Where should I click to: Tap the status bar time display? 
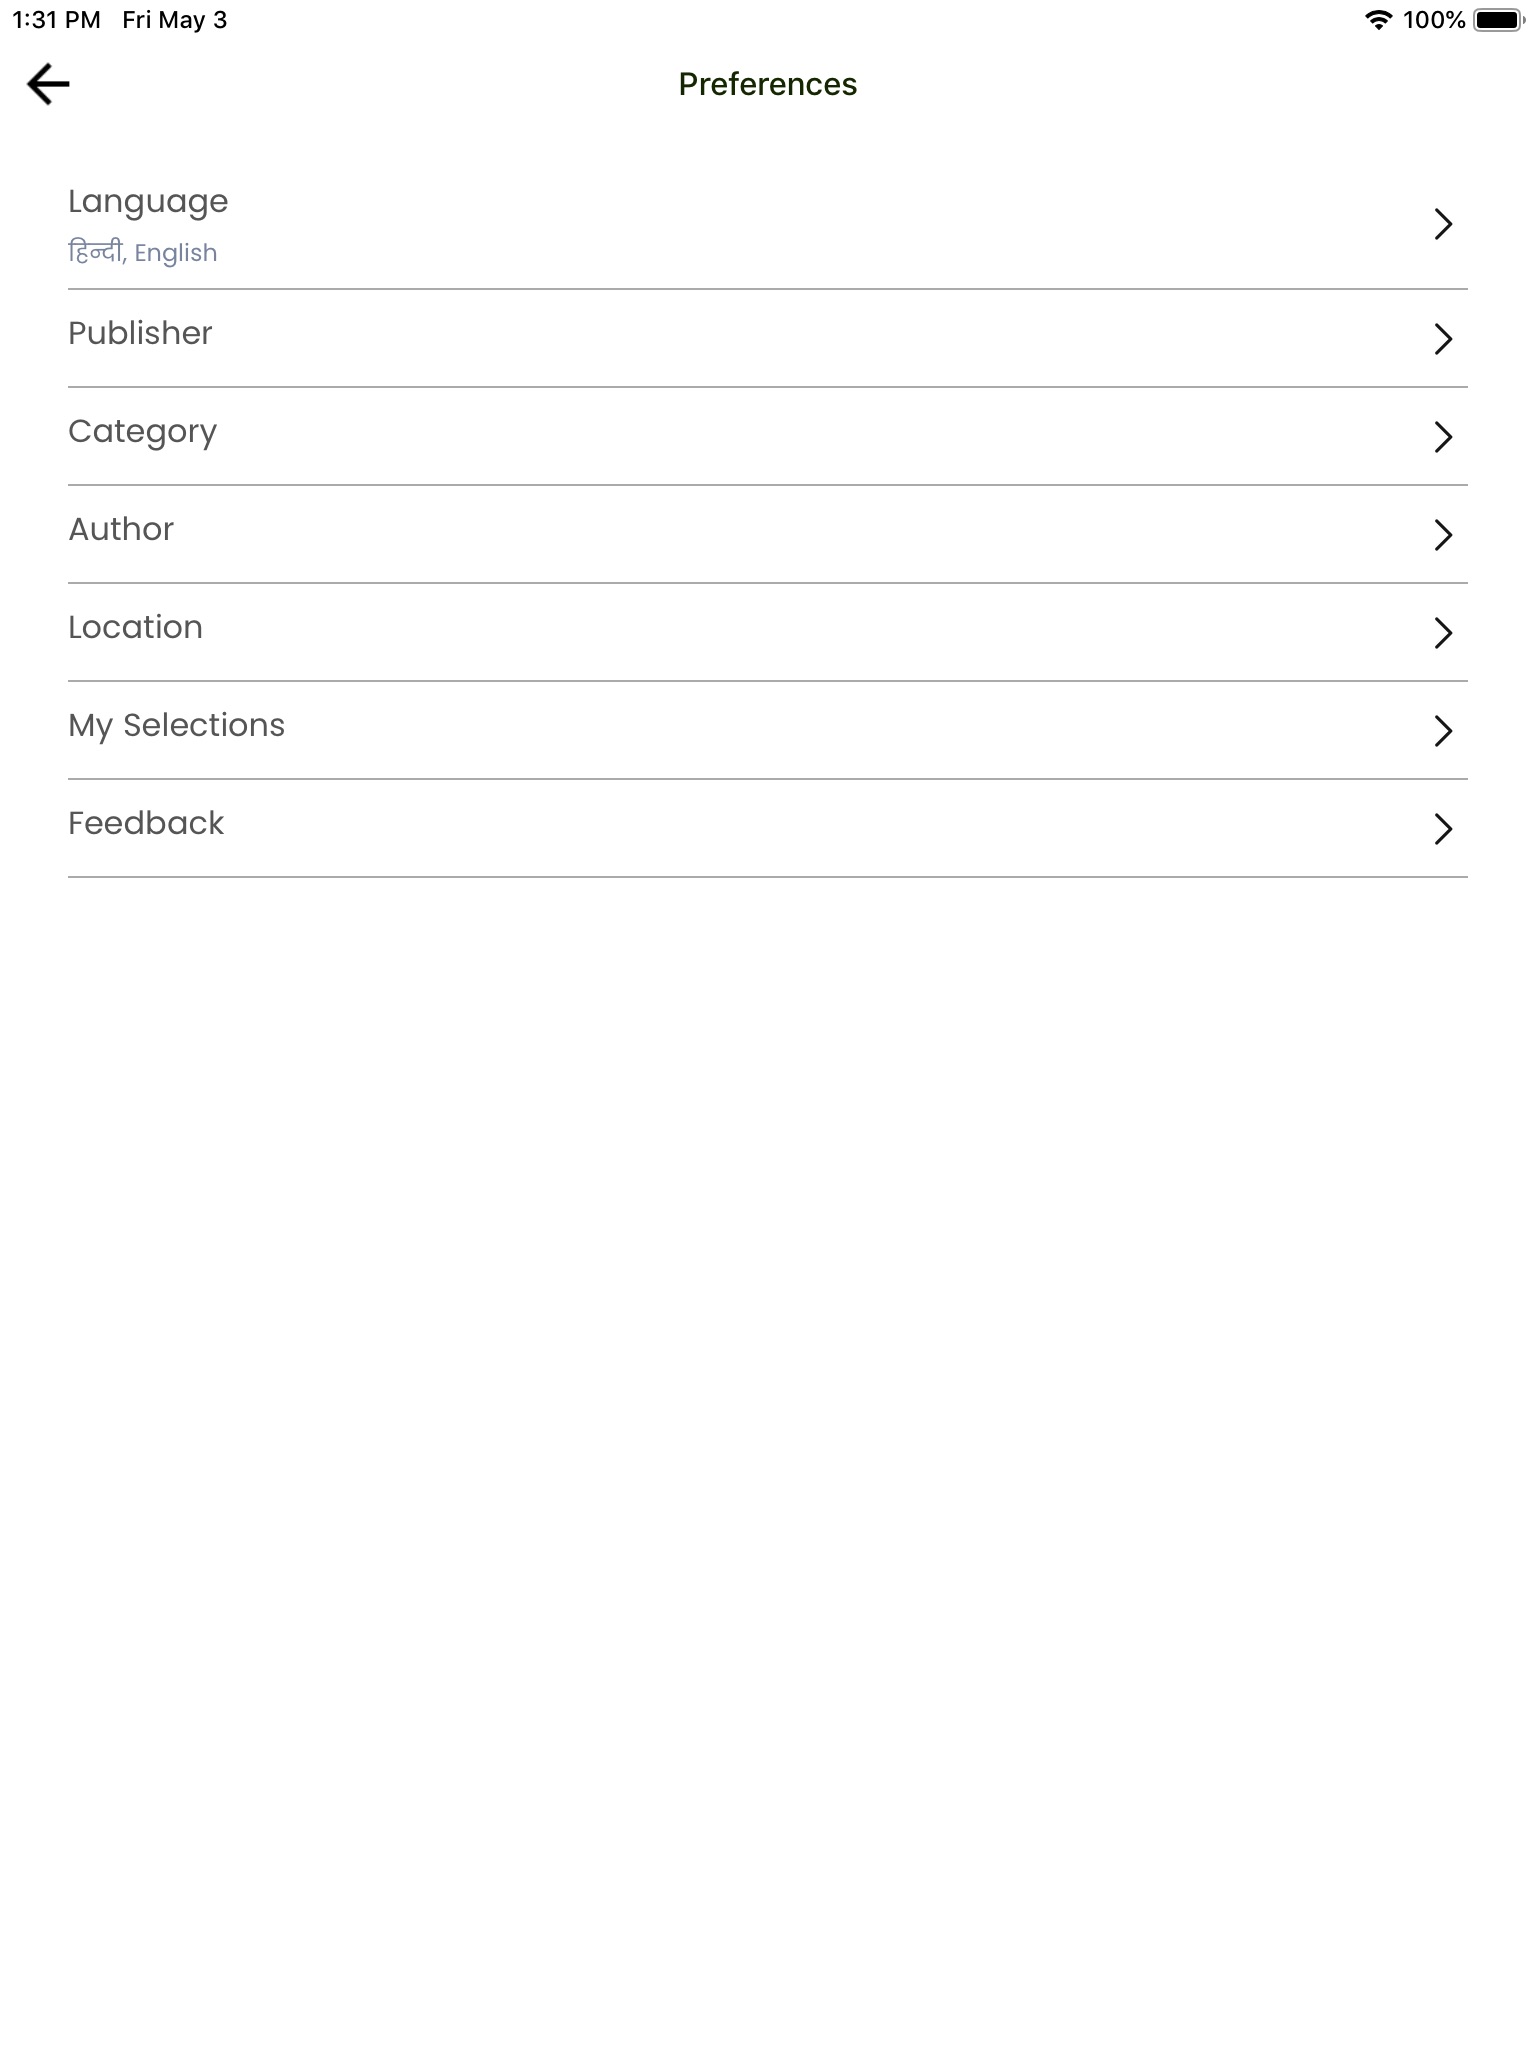click(x=56, y=20)
